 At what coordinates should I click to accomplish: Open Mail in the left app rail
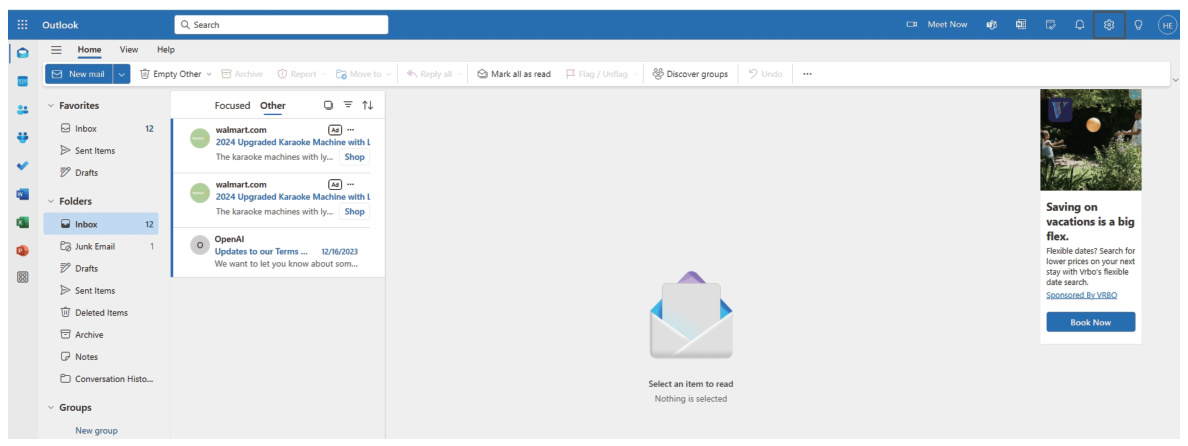point(23,53)
